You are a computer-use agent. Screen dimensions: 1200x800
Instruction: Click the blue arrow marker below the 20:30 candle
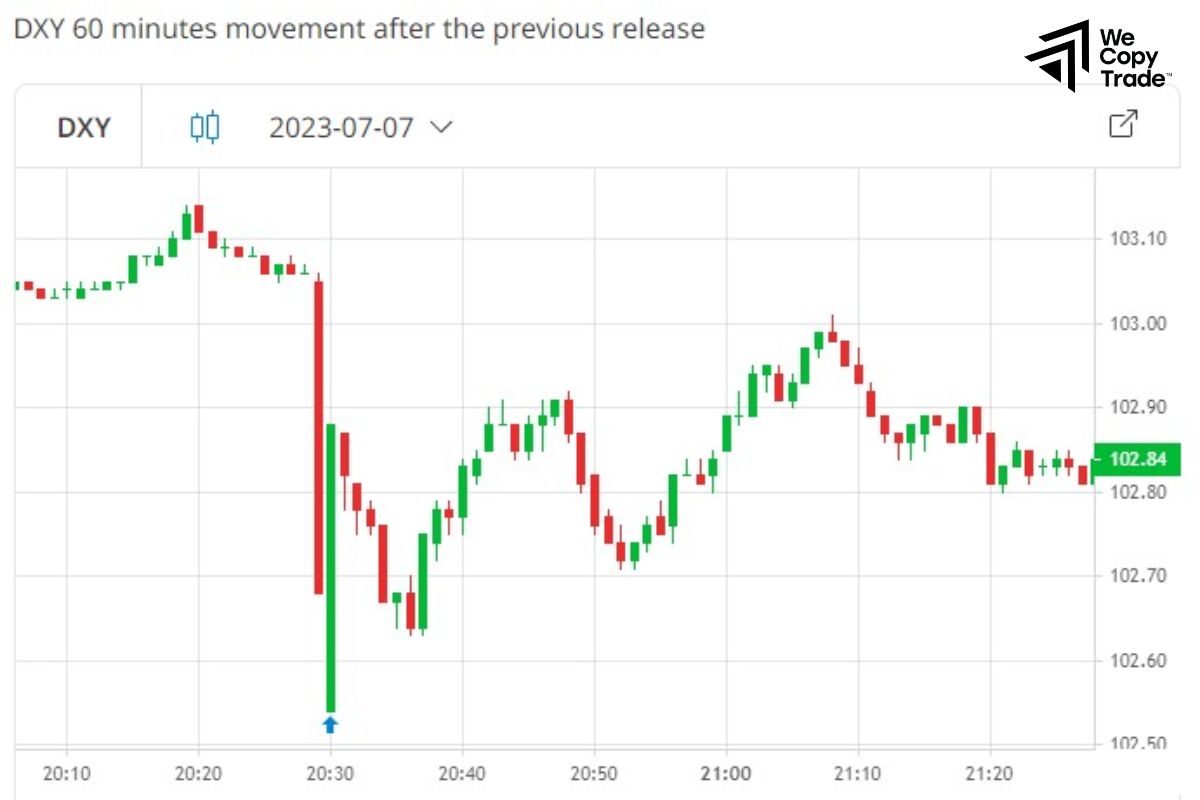[x=330, y=724]
